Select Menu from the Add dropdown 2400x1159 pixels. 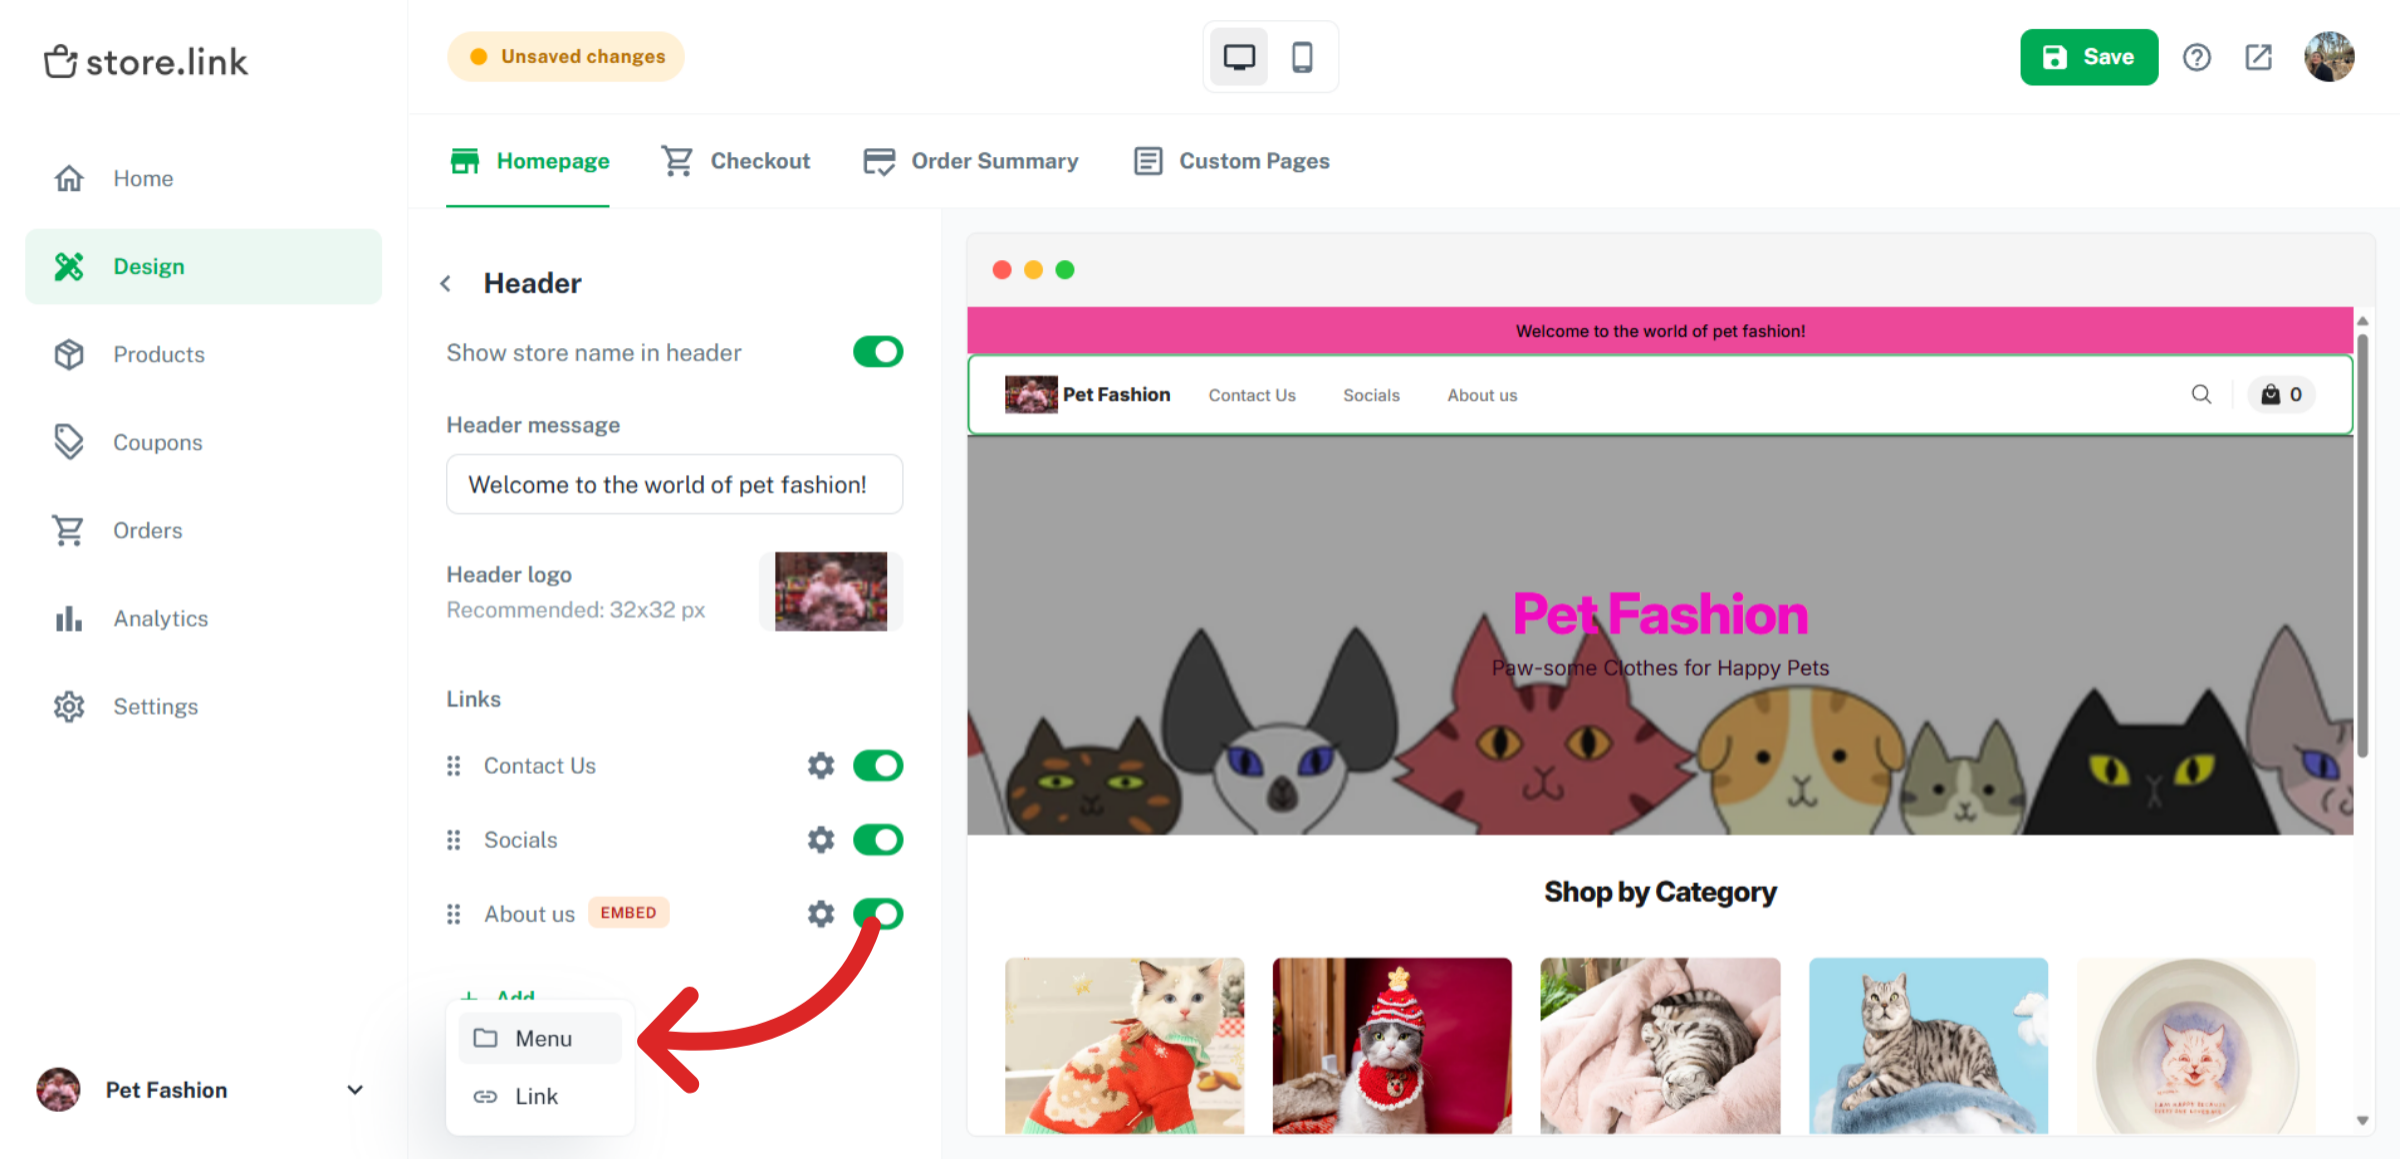pyautogui.click(x=540, y=1038)
